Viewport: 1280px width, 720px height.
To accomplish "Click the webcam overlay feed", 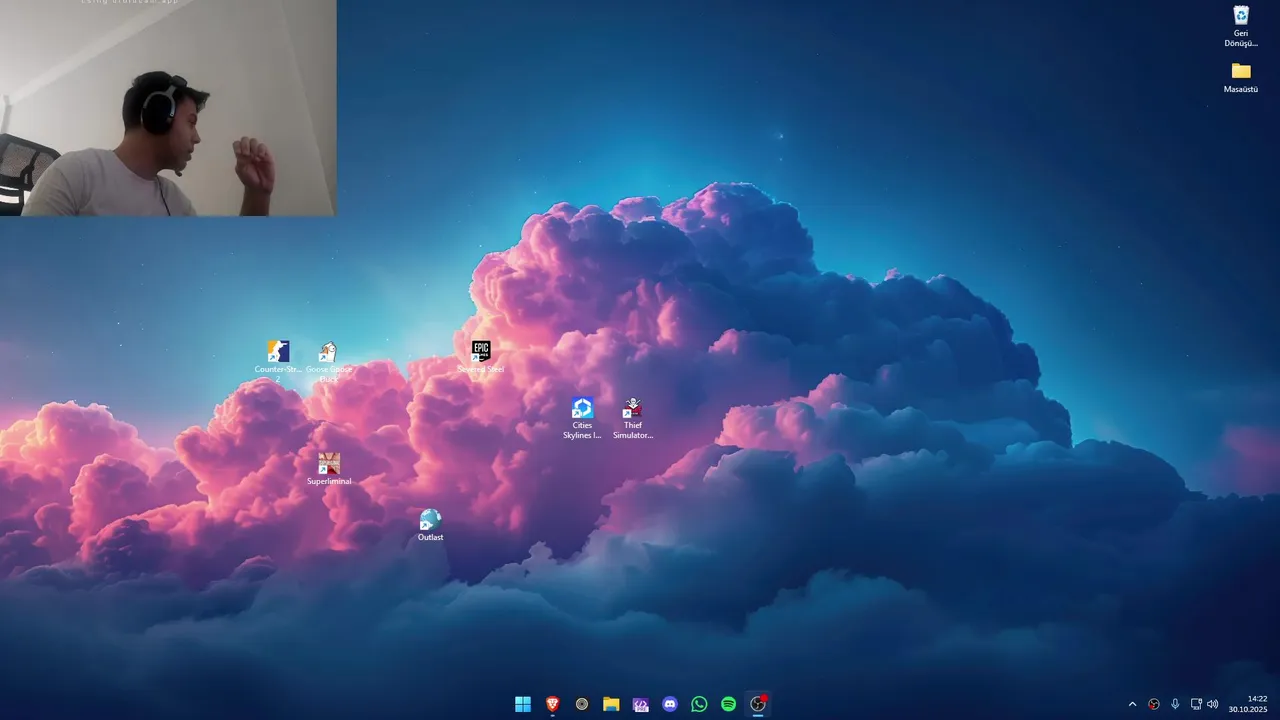I will tap(168, 108).
